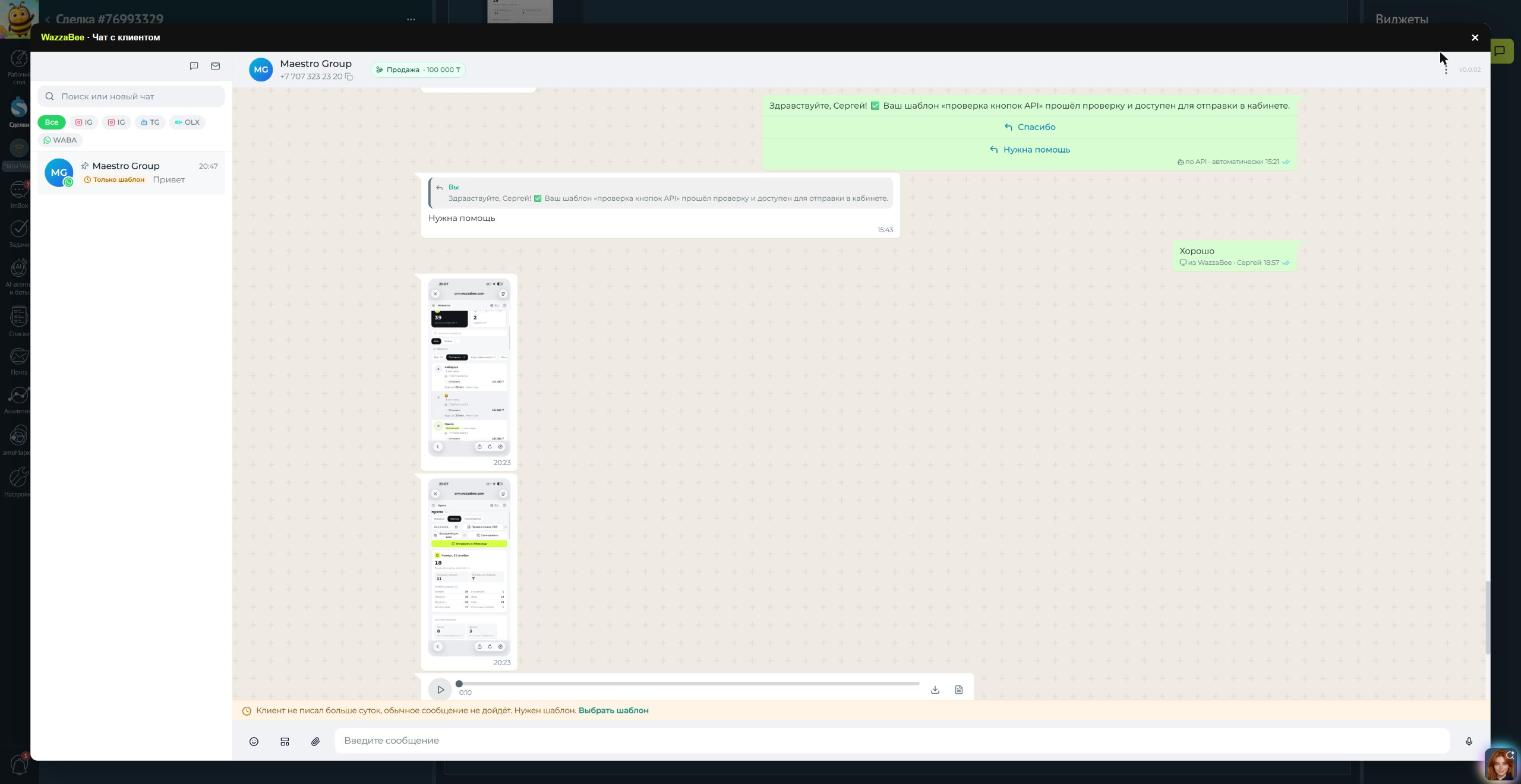Open the emoji picker
The width and height of the screenshot is (1521, 784).
tap(254, 741)
